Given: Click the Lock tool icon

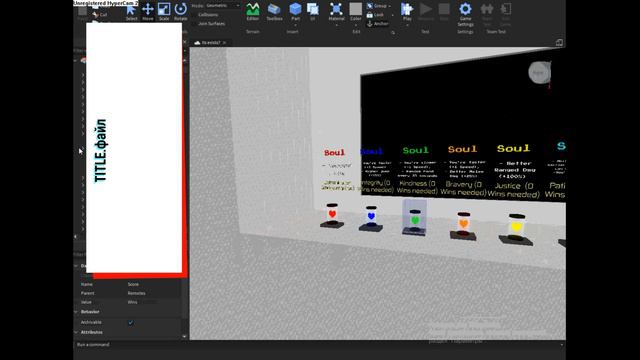Looking at the screenshot, I should click(370, 15).
